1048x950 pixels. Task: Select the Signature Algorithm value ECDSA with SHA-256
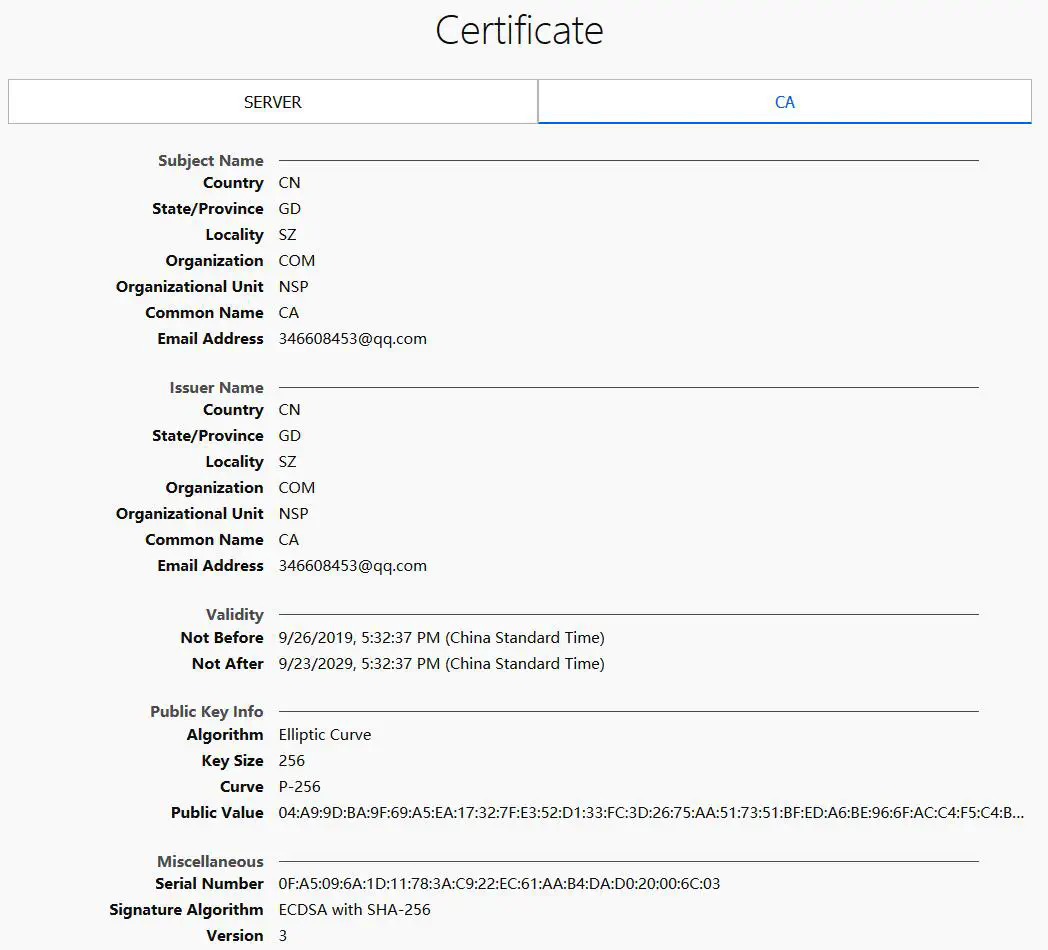pyautogui.click(x=352, y=909)
